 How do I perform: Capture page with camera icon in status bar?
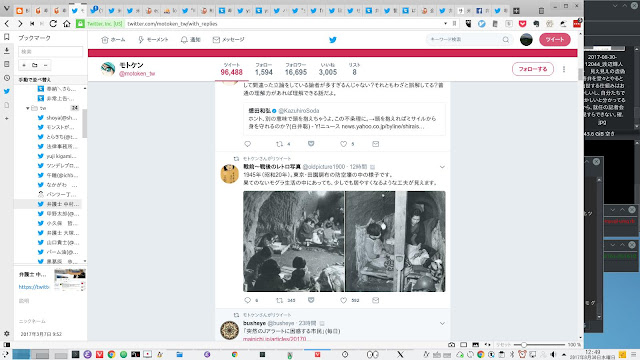point(451,344)
